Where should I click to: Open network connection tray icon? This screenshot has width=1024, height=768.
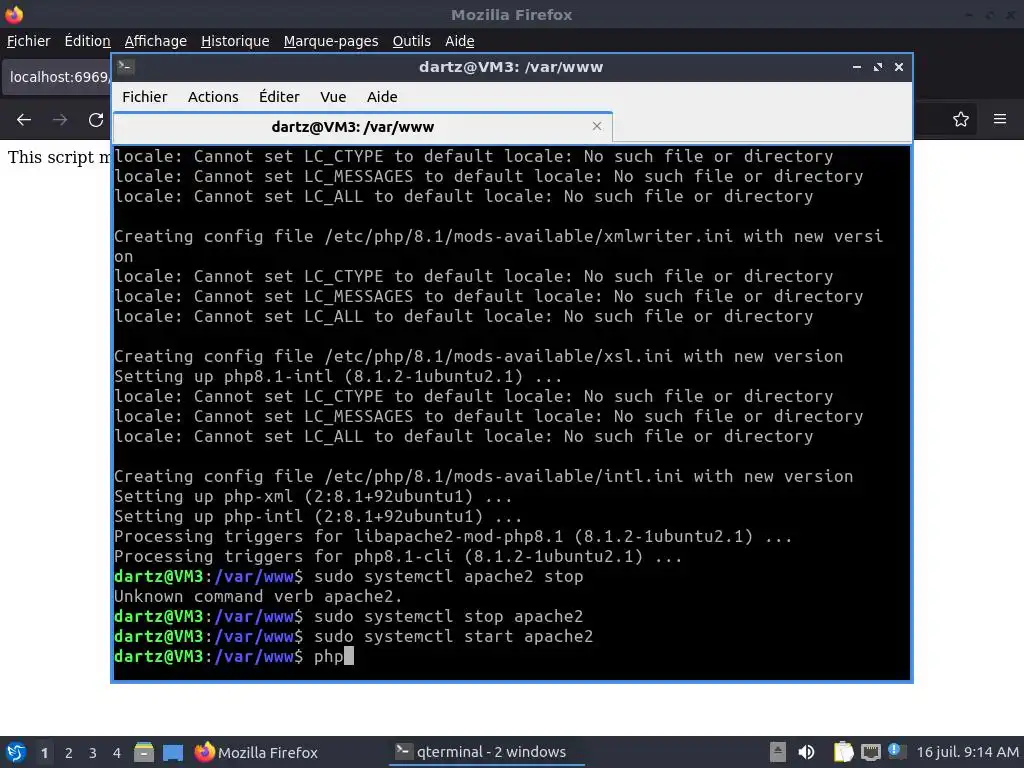click(871, 752)
